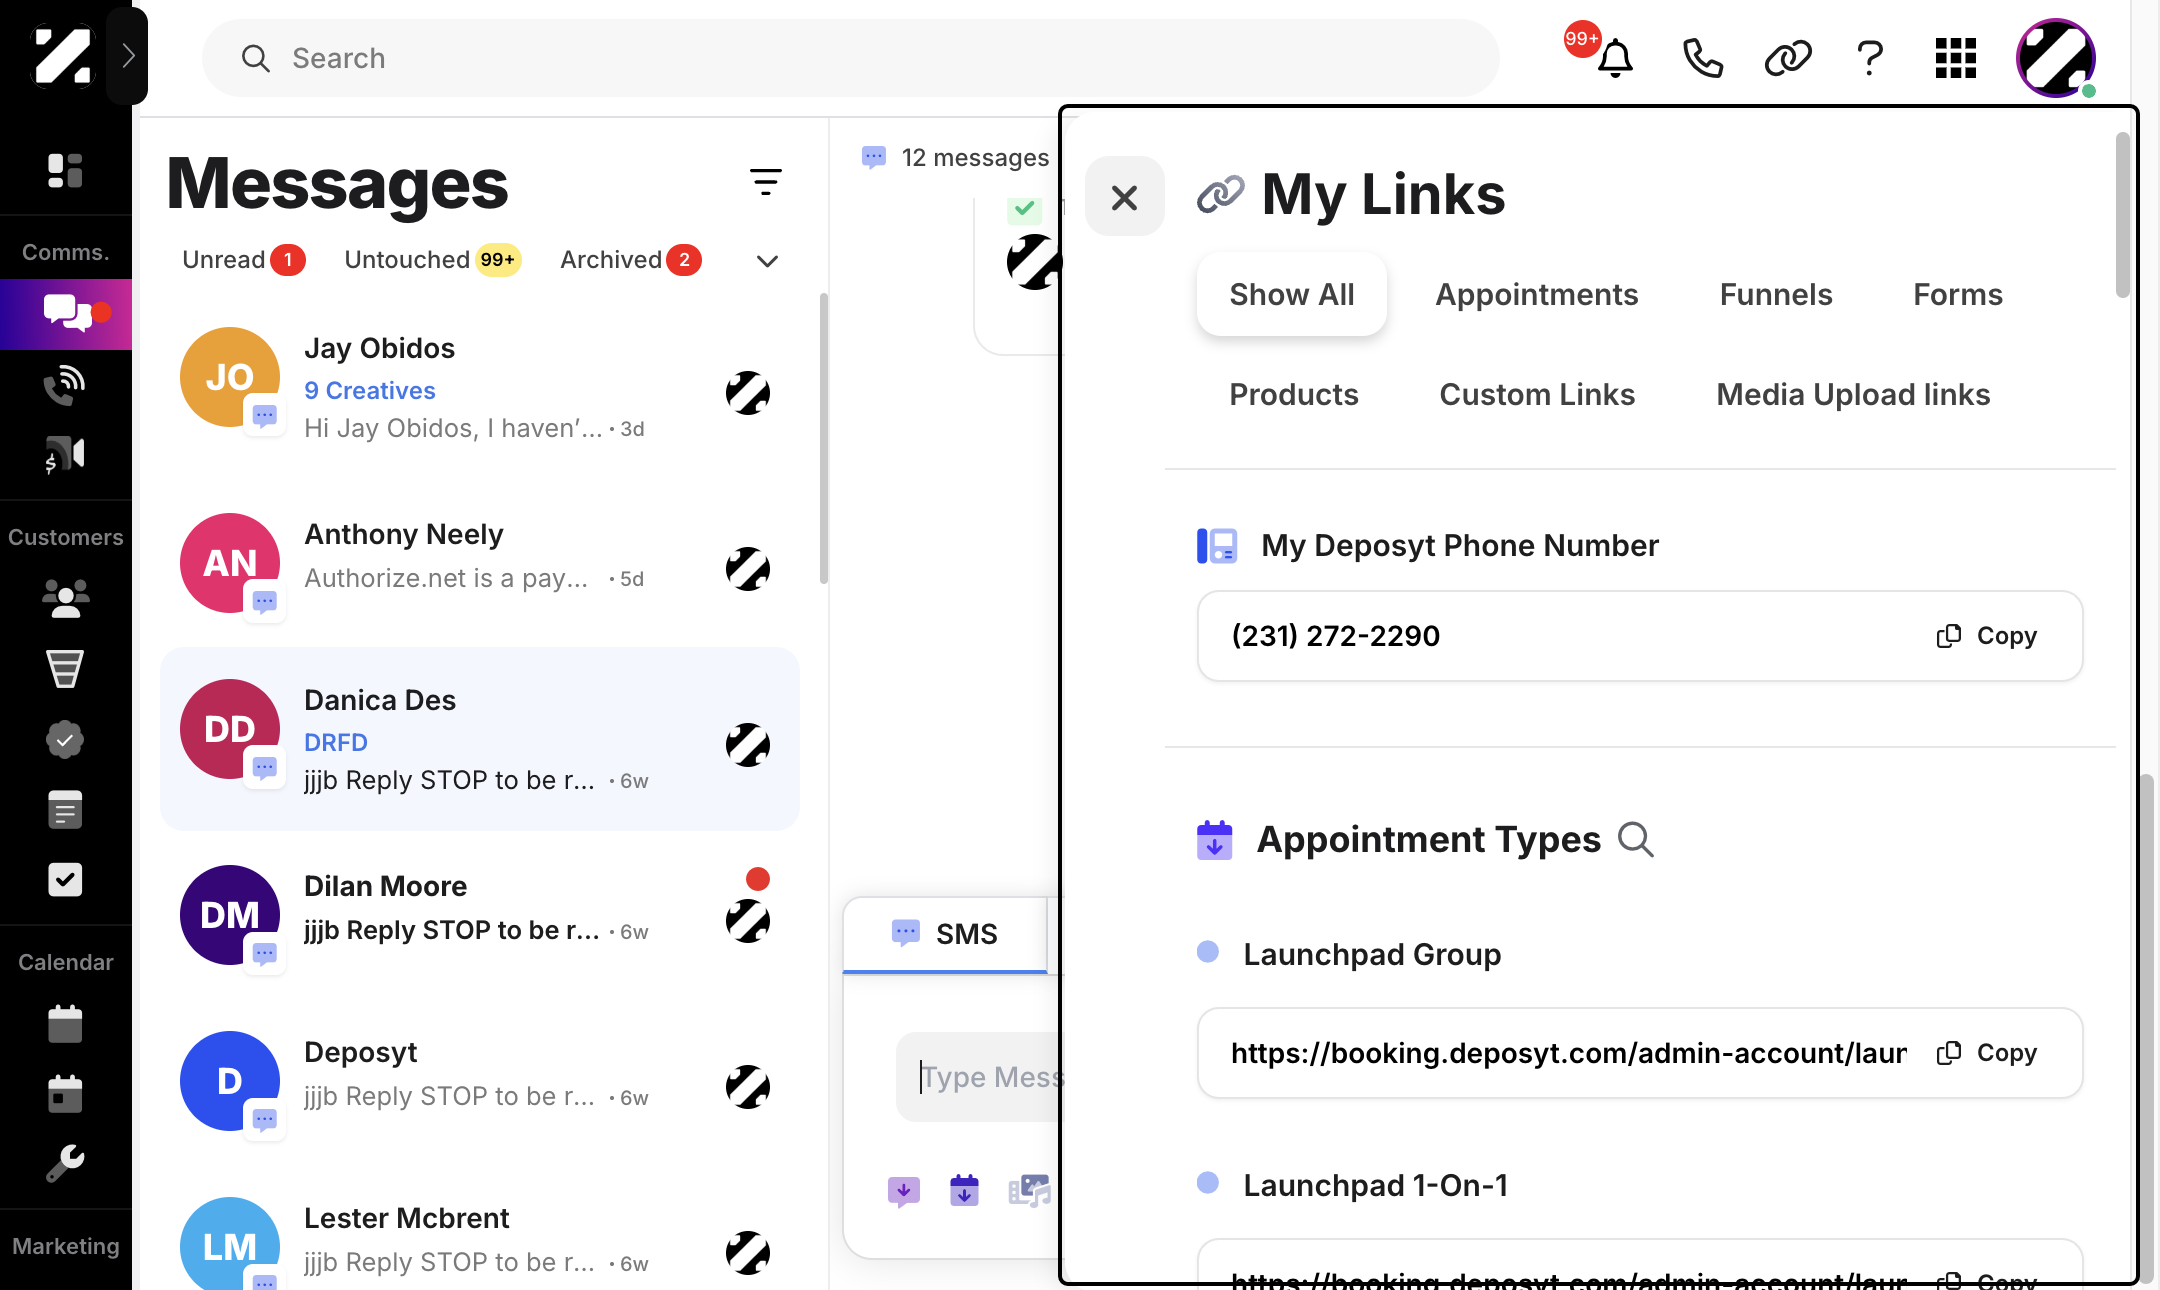Select the Show All links tab
This screenshot has height=1290, width=2160.
click(1291, 294)
